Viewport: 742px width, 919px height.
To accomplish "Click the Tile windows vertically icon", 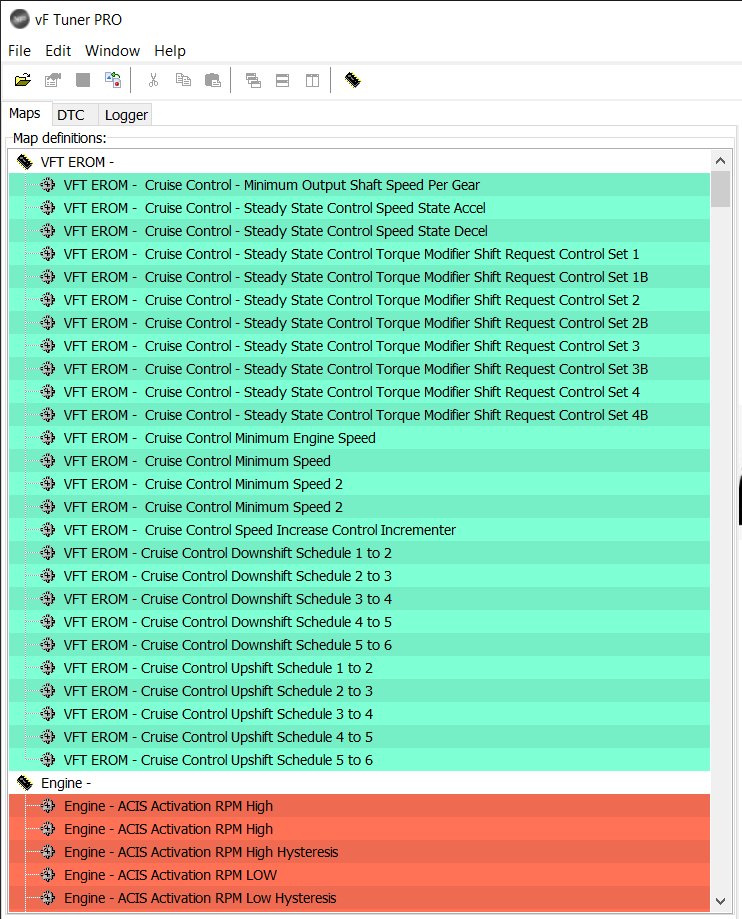I will pyautogui.click(x=312, y=80).
